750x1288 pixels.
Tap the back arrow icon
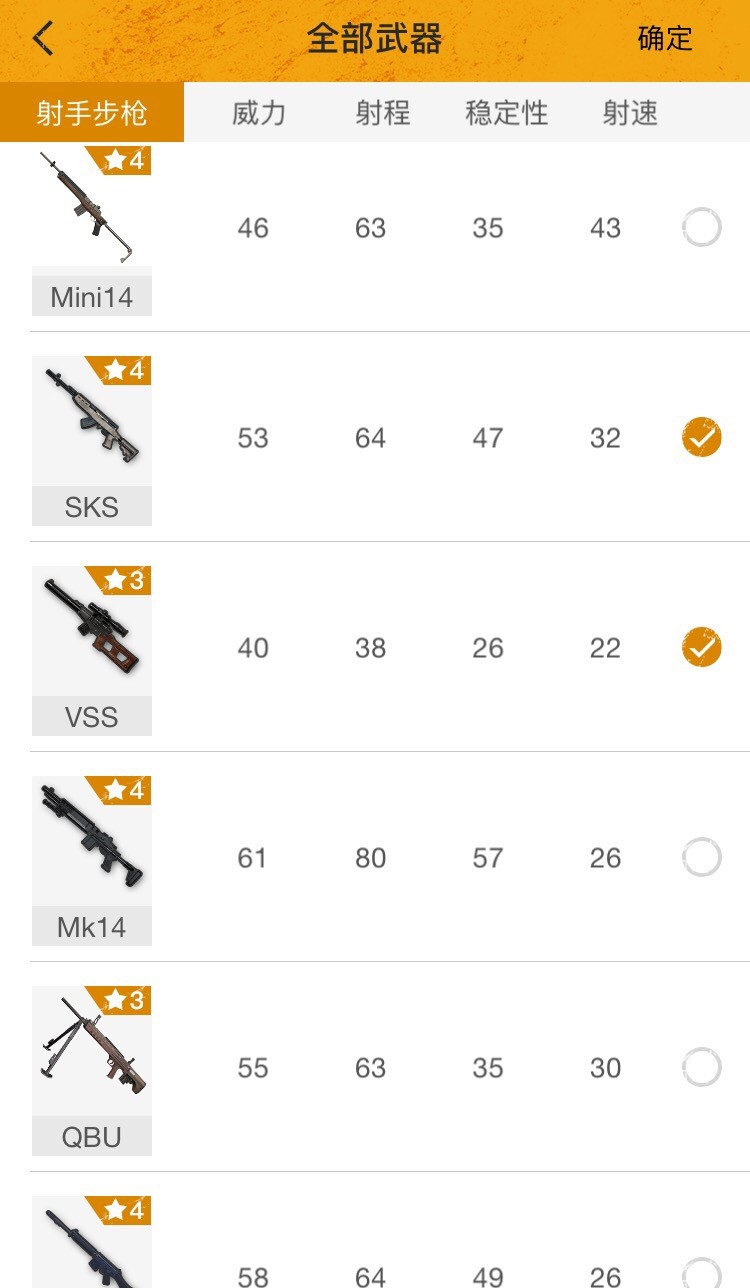(x=43, y=38)
